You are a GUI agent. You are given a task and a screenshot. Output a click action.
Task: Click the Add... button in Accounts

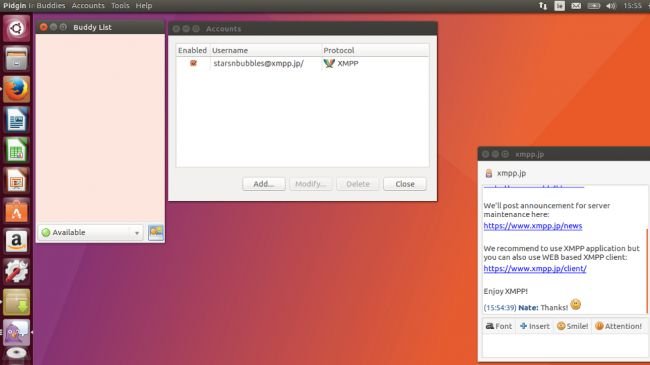click(x=264, y=184)
